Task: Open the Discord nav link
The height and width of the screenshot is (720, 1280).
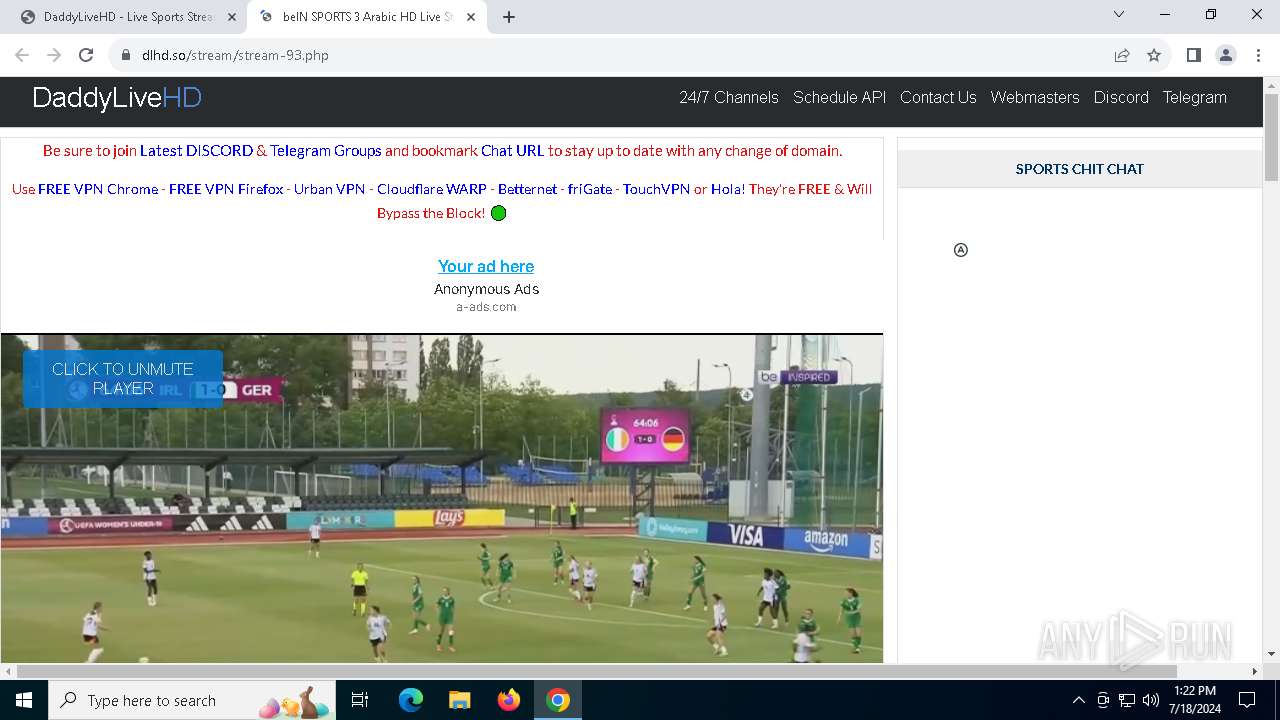Action: click(x=1121, y=97)
